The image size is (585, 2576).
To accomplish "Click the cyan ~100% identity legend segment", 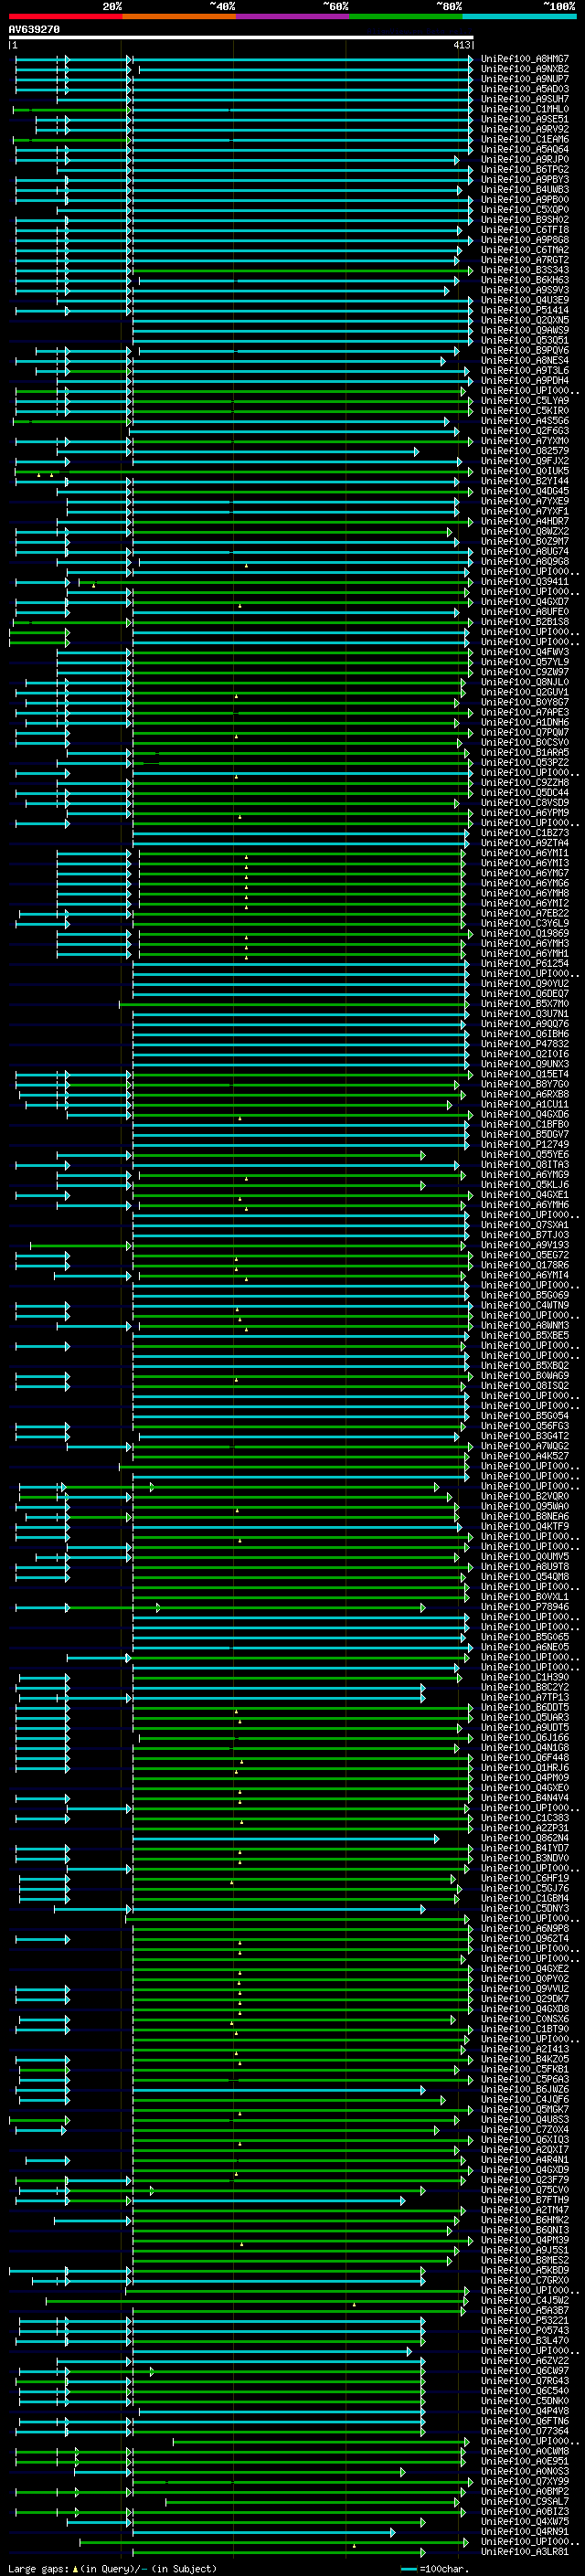I will point(519,16).
